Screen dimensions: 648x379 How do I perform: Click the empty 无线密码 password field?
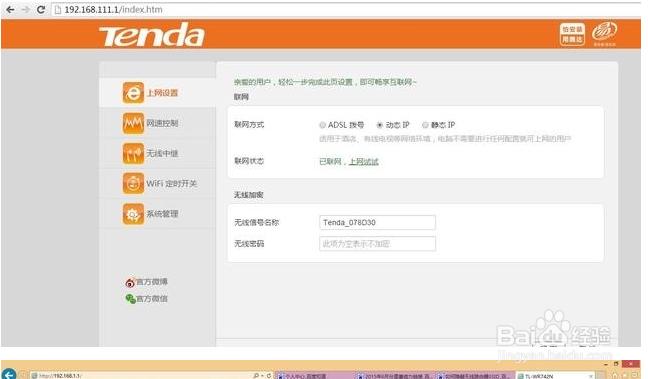coord(377,244)
